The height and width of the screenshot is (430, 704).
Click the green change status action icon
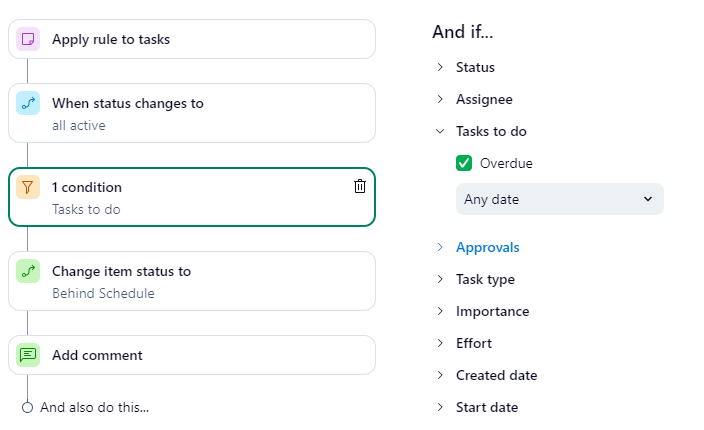(x=28, y=271)
